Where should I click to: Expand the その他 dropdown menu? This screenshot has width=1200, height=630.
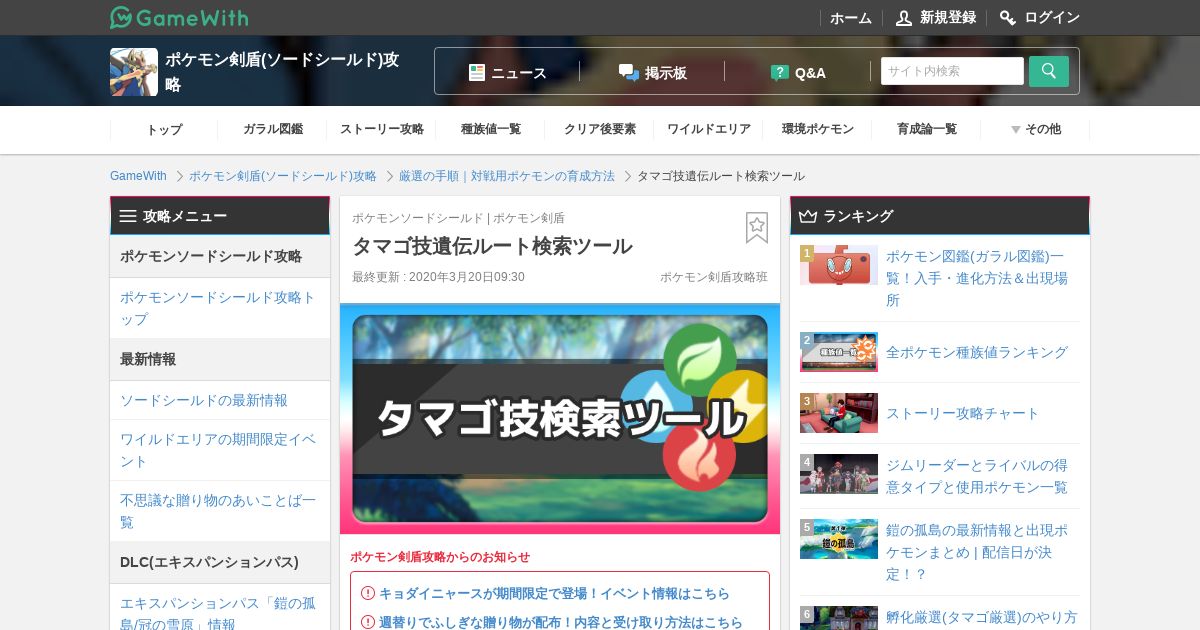[x=1036, y=129]
